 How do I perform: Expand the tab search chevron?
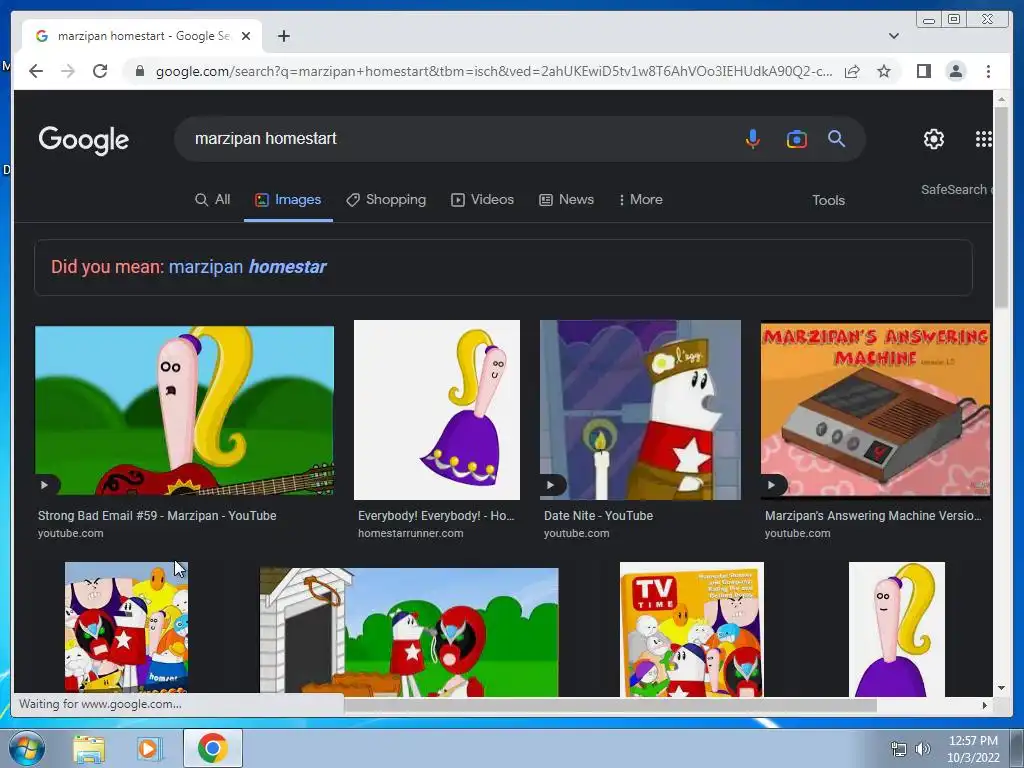click(893, 36)
